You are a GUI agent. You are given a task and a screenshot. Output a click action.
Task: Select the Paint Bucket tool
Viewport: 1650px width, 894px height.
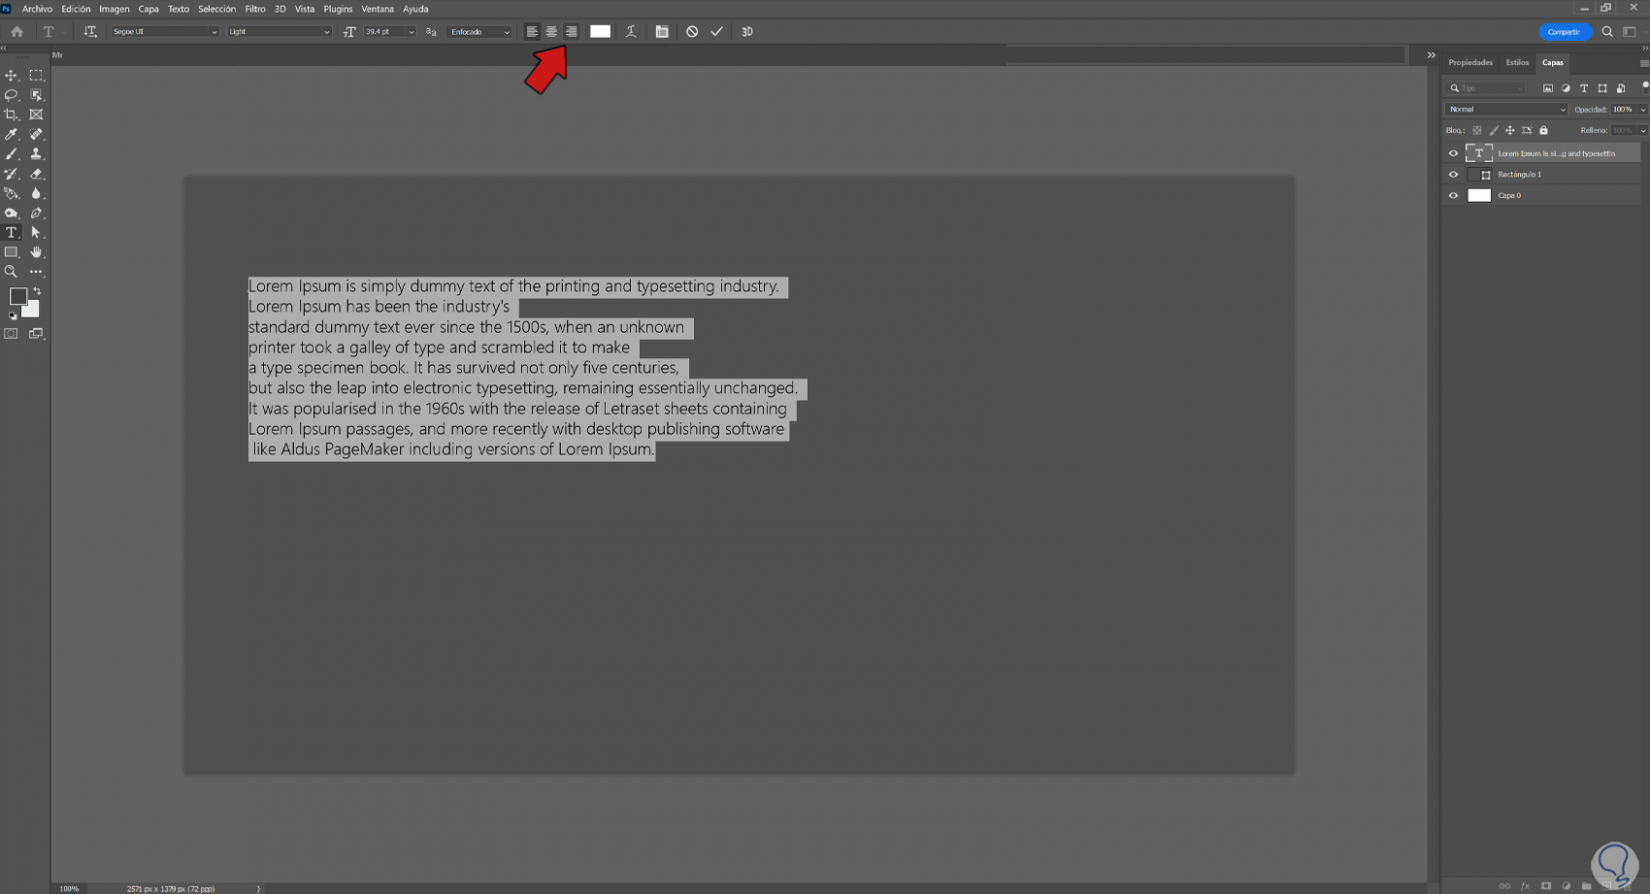pos(11,193)
